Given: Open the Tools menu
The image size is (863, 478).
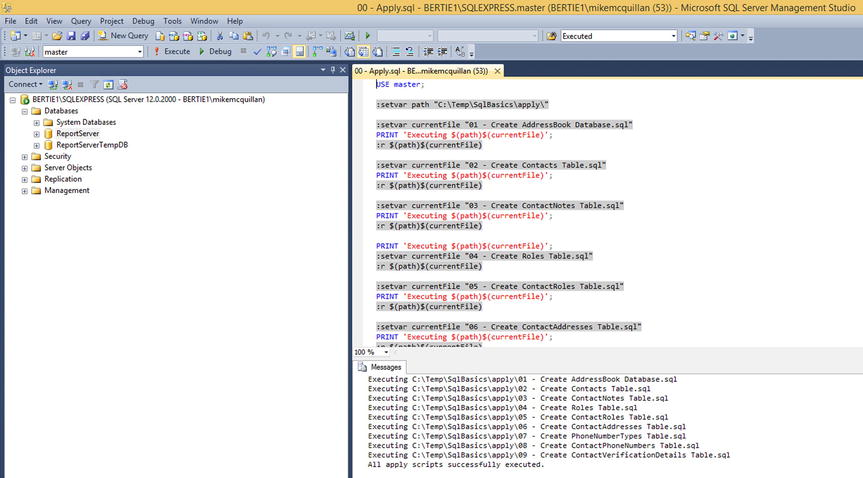Looking at the screenshot, I should (172, 21).
